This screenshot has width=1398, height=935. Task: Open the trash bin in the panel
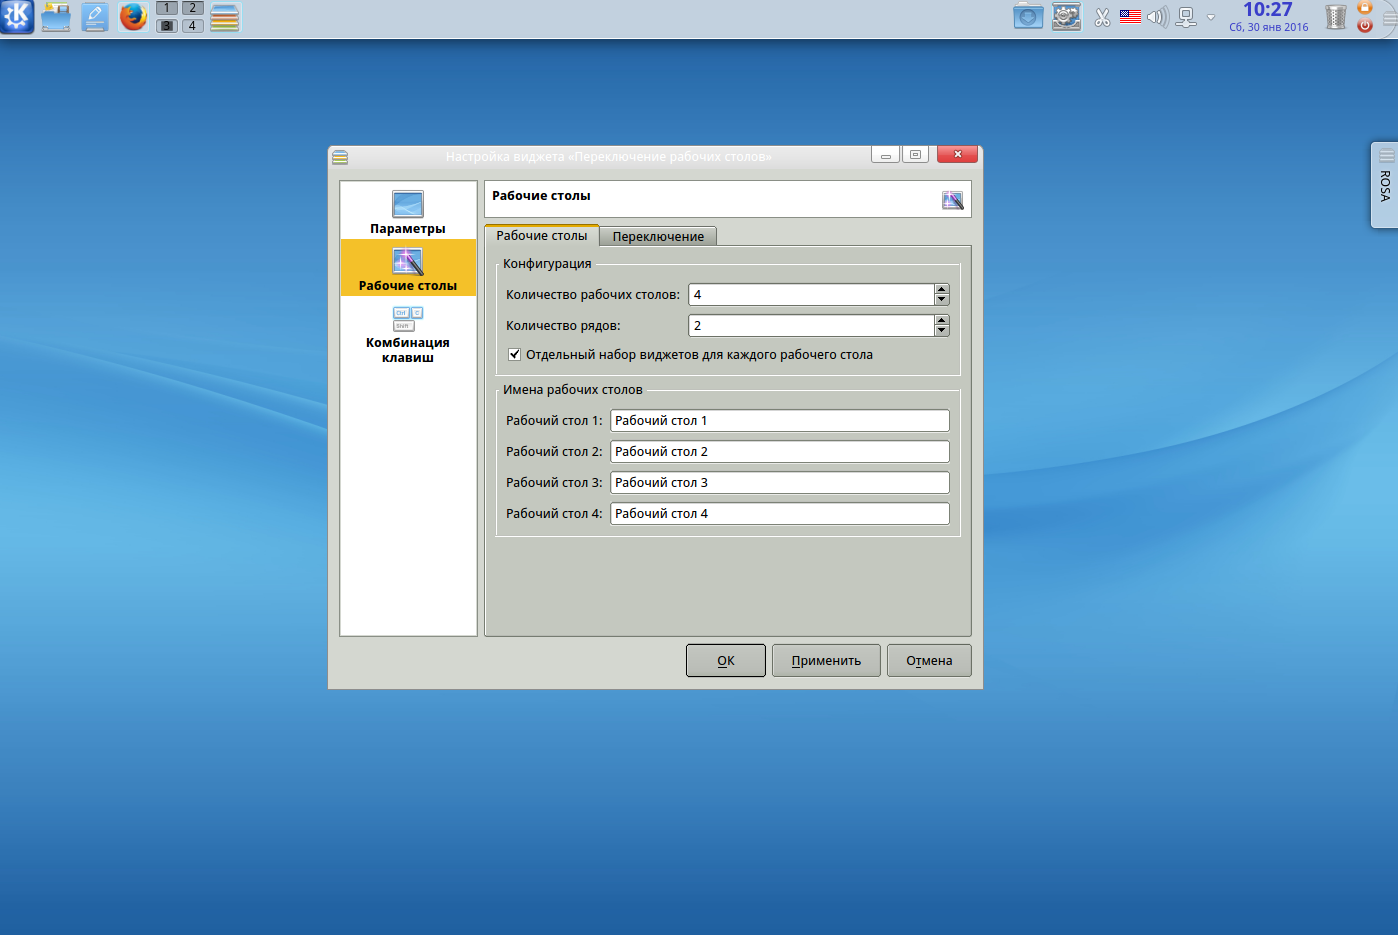[x=1335, y=17]
